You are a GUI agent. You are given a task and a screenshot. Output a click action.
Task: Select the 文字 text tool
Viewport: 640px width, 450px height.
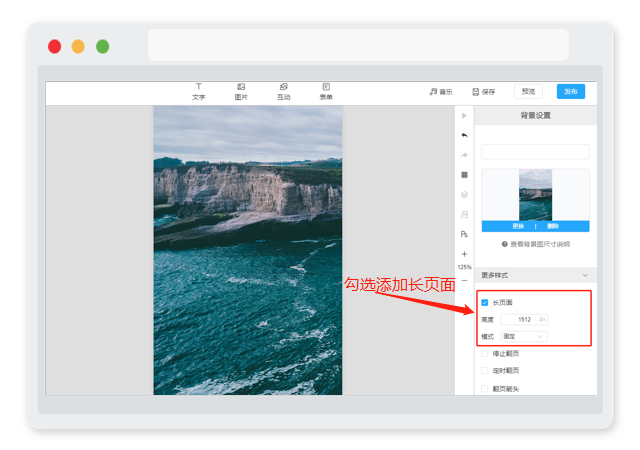(198, 91)
